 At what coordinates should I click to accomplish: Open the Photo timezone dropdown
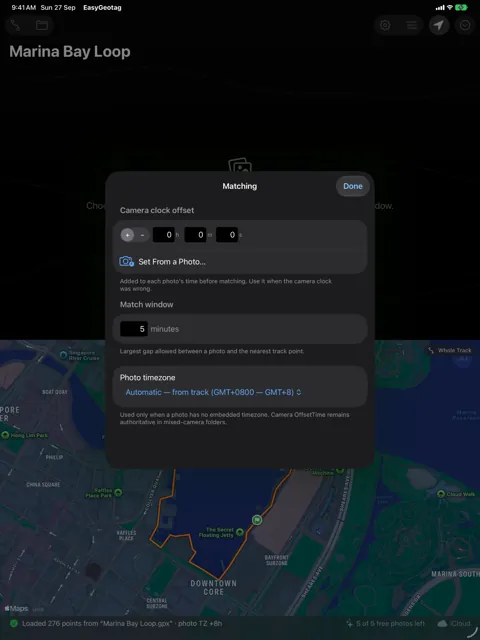[x=213, y=392]
